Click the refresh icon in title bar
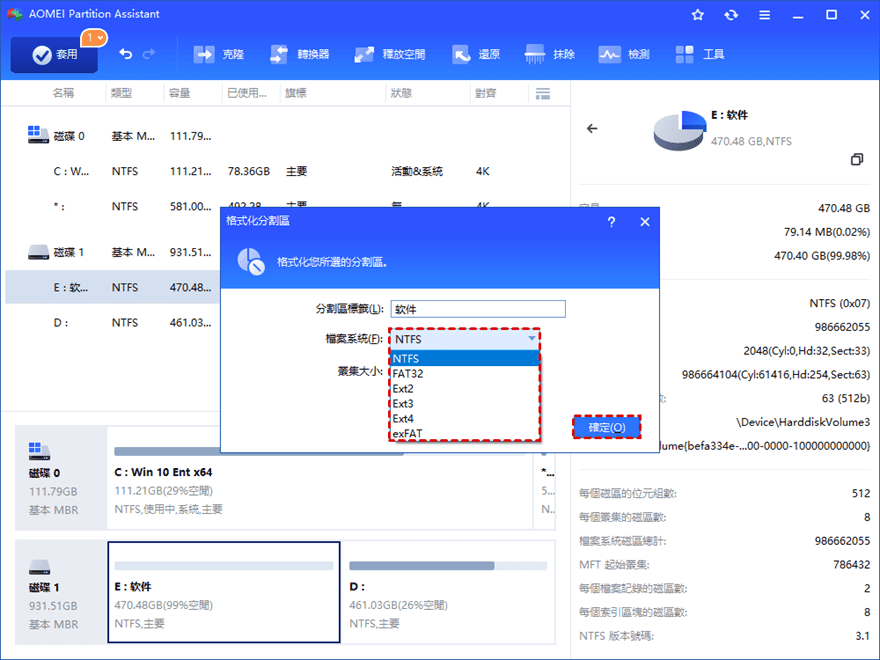Viewport: 880px width, 660px height. click(731, 15)
